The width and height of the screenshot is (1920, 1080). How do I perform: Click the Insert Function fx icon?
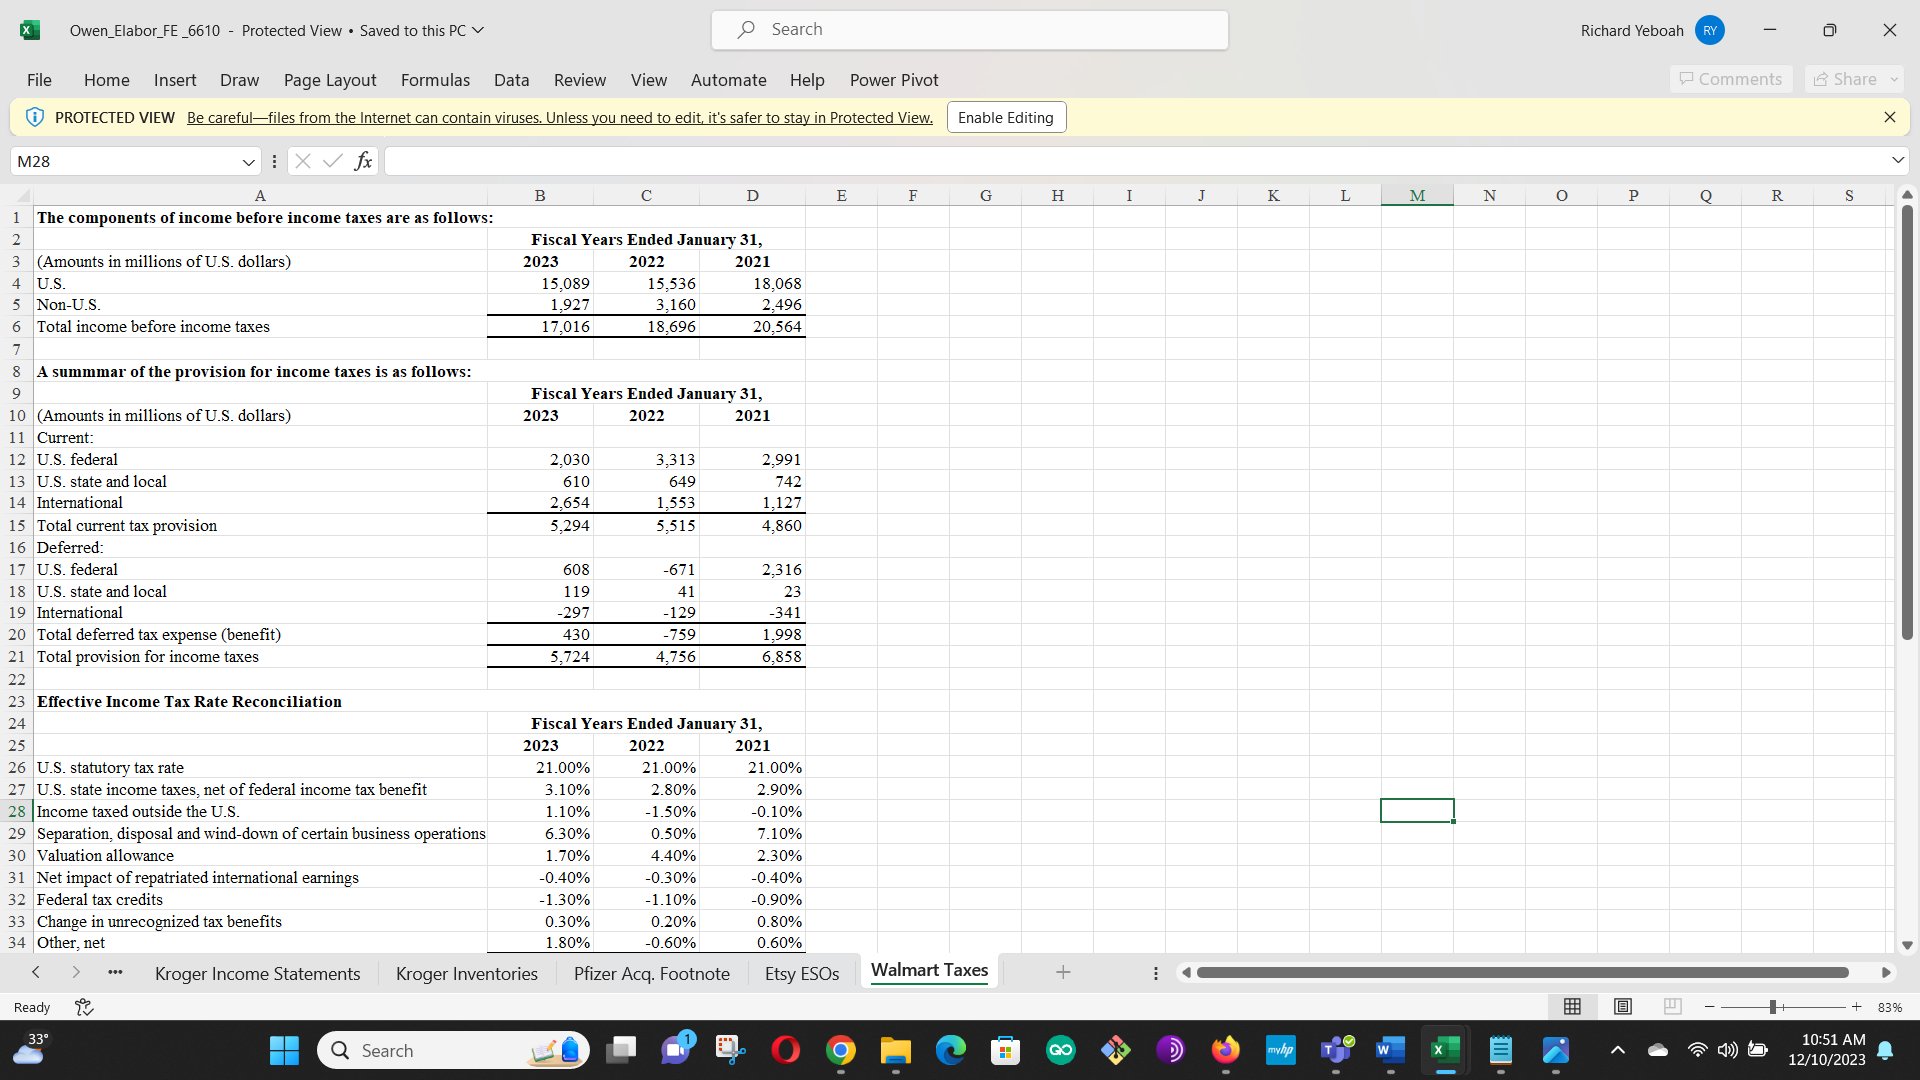coord(364,161)
